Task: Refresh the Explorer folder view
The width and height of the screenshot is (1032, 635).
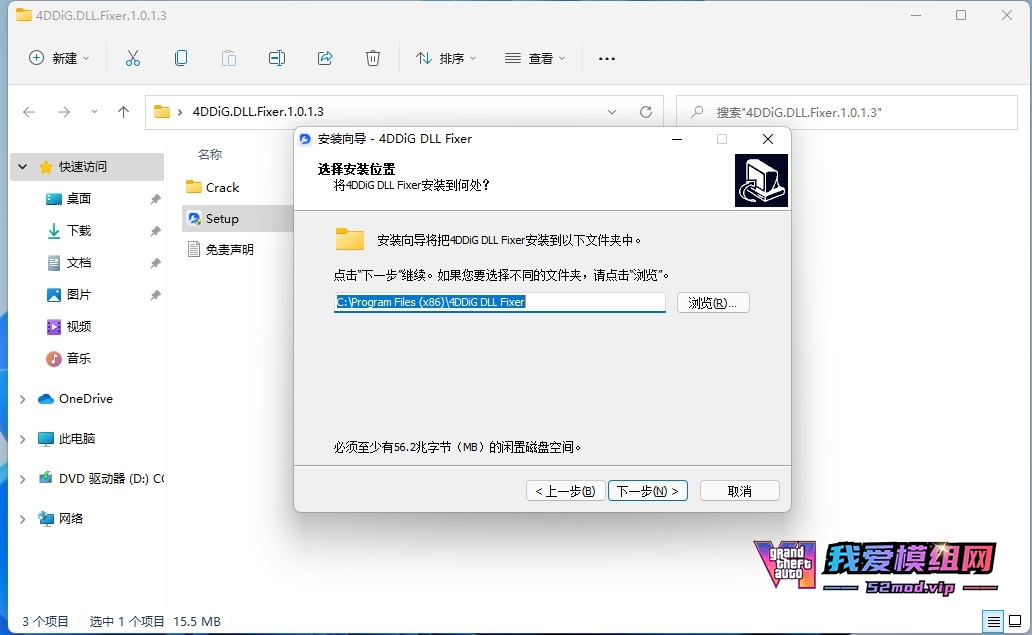Action: click(646, 112)
